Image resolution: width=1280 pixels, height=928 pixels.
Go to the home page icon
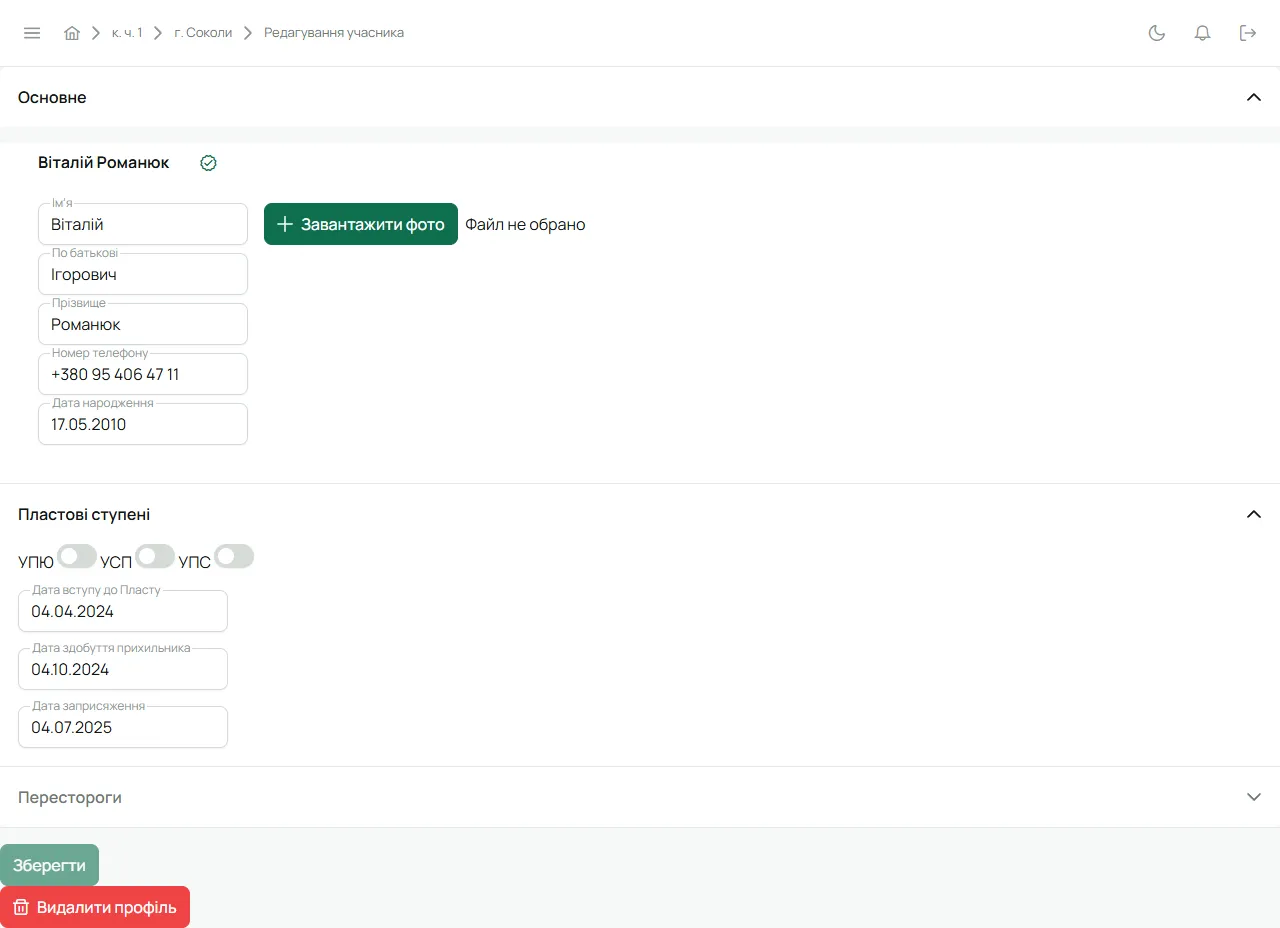pyautogui.click(x=72, y=33)
